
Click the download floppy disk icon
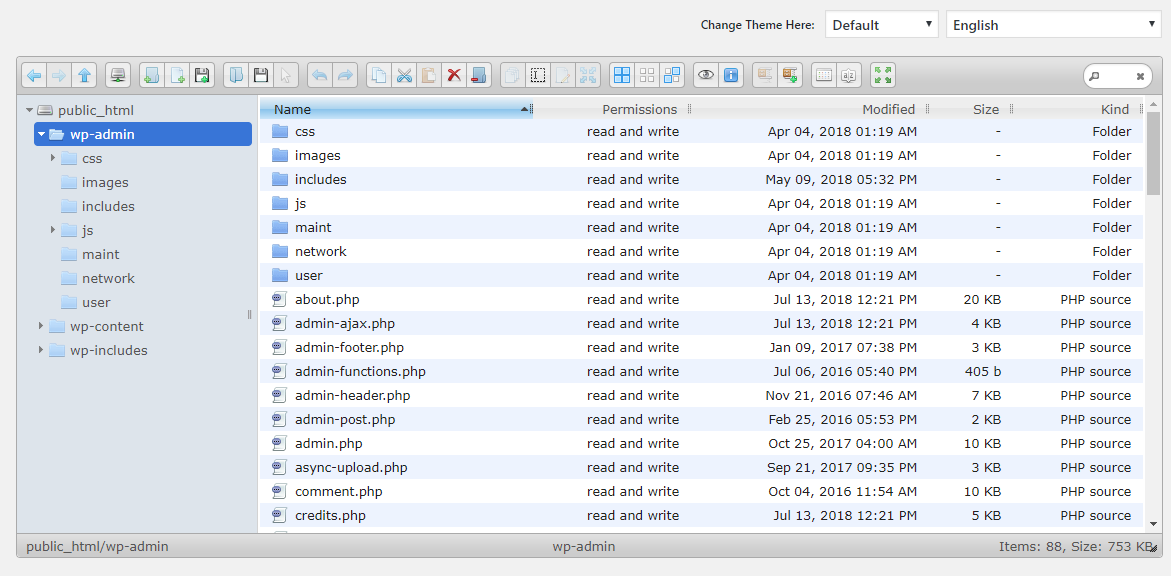(261, 75)
